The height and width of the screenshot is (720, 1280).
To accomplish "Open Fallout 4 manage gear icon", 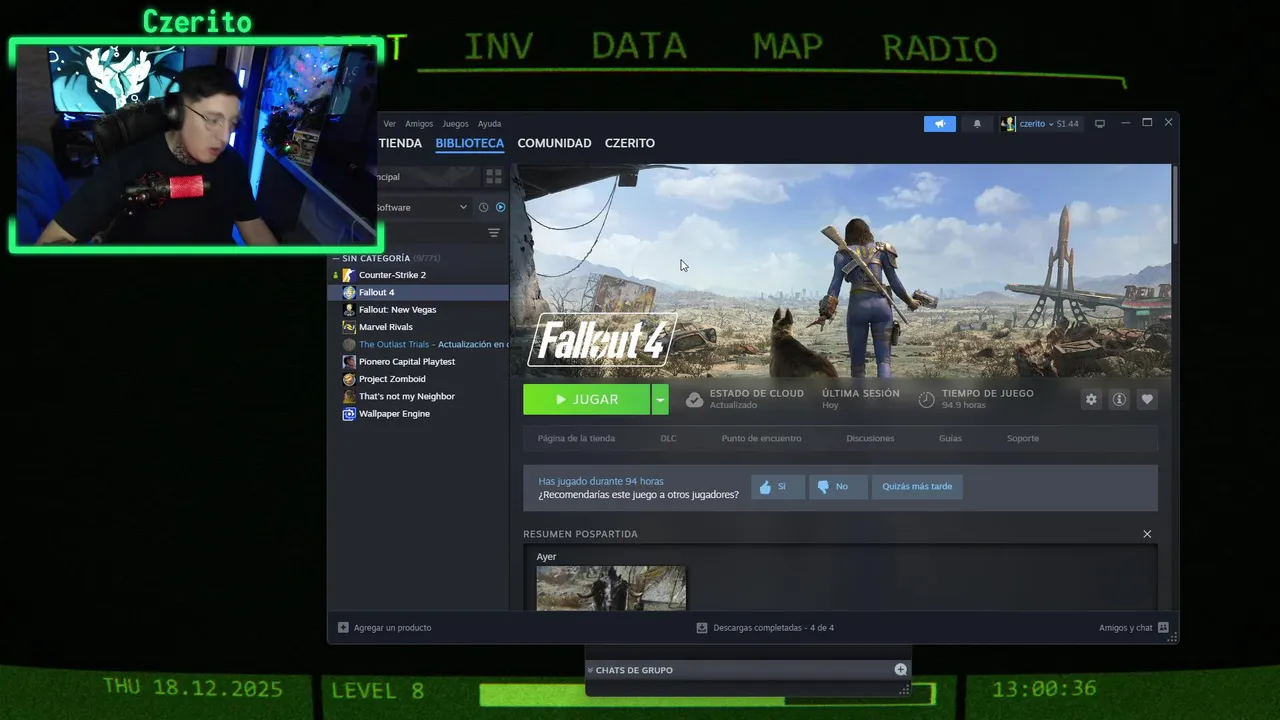I will [x=1091, y=399].
